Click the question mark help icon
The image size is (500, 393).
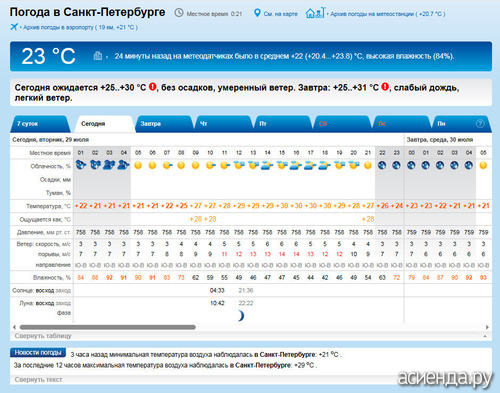[x=480, y=123]
